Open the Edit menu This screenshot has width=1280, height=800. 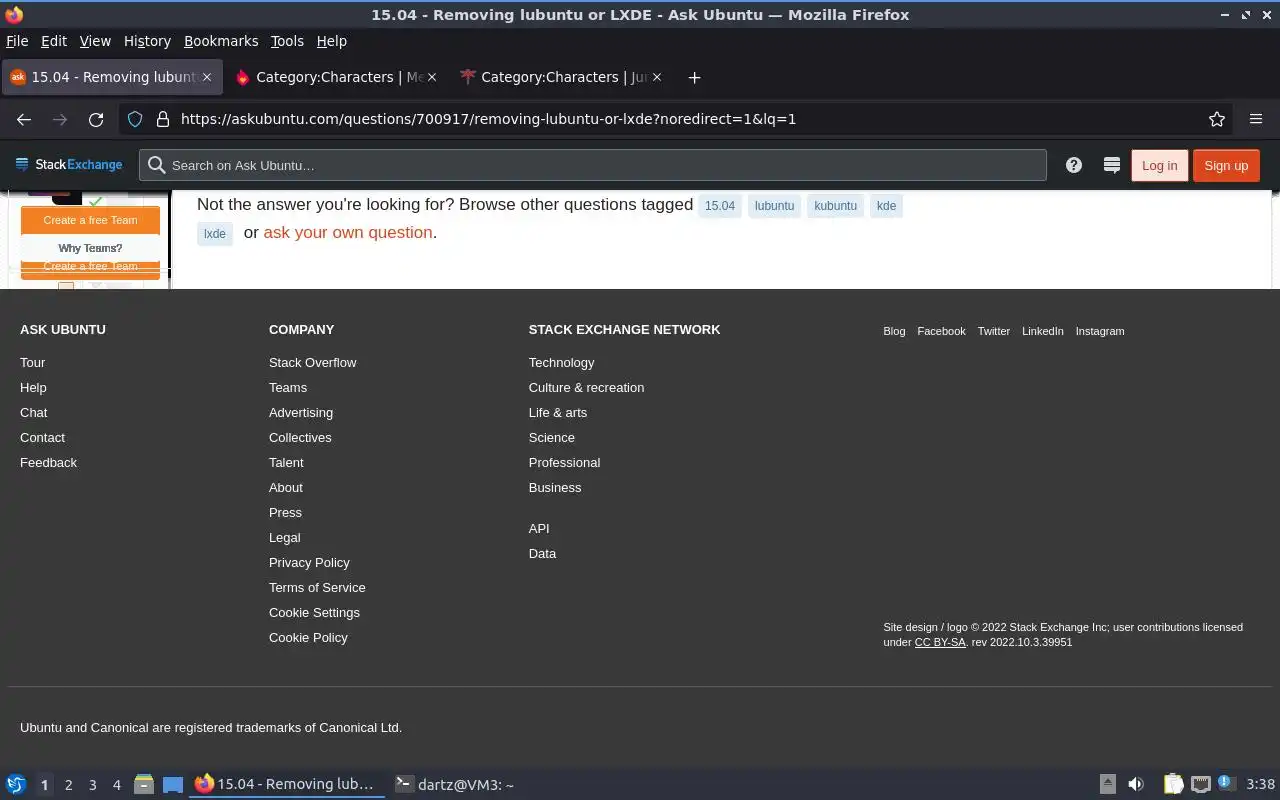54,41
